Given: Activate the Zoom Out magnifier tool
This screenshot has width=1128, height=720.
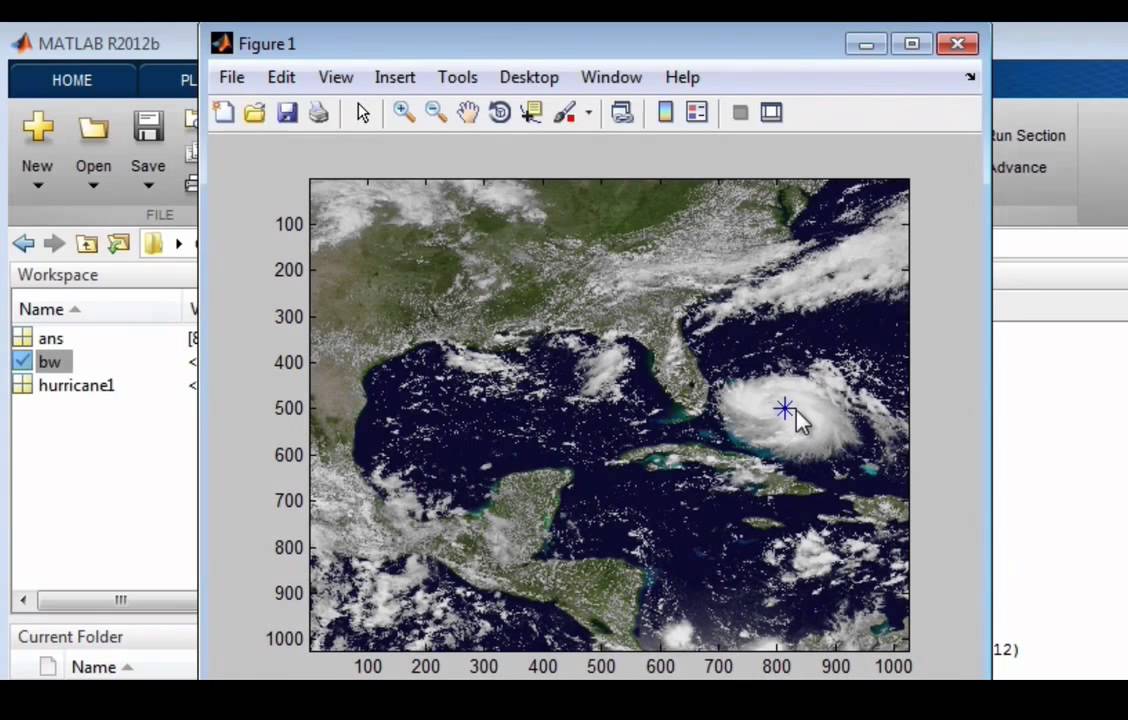Looking at the screenshot, I should pos(436,112).
